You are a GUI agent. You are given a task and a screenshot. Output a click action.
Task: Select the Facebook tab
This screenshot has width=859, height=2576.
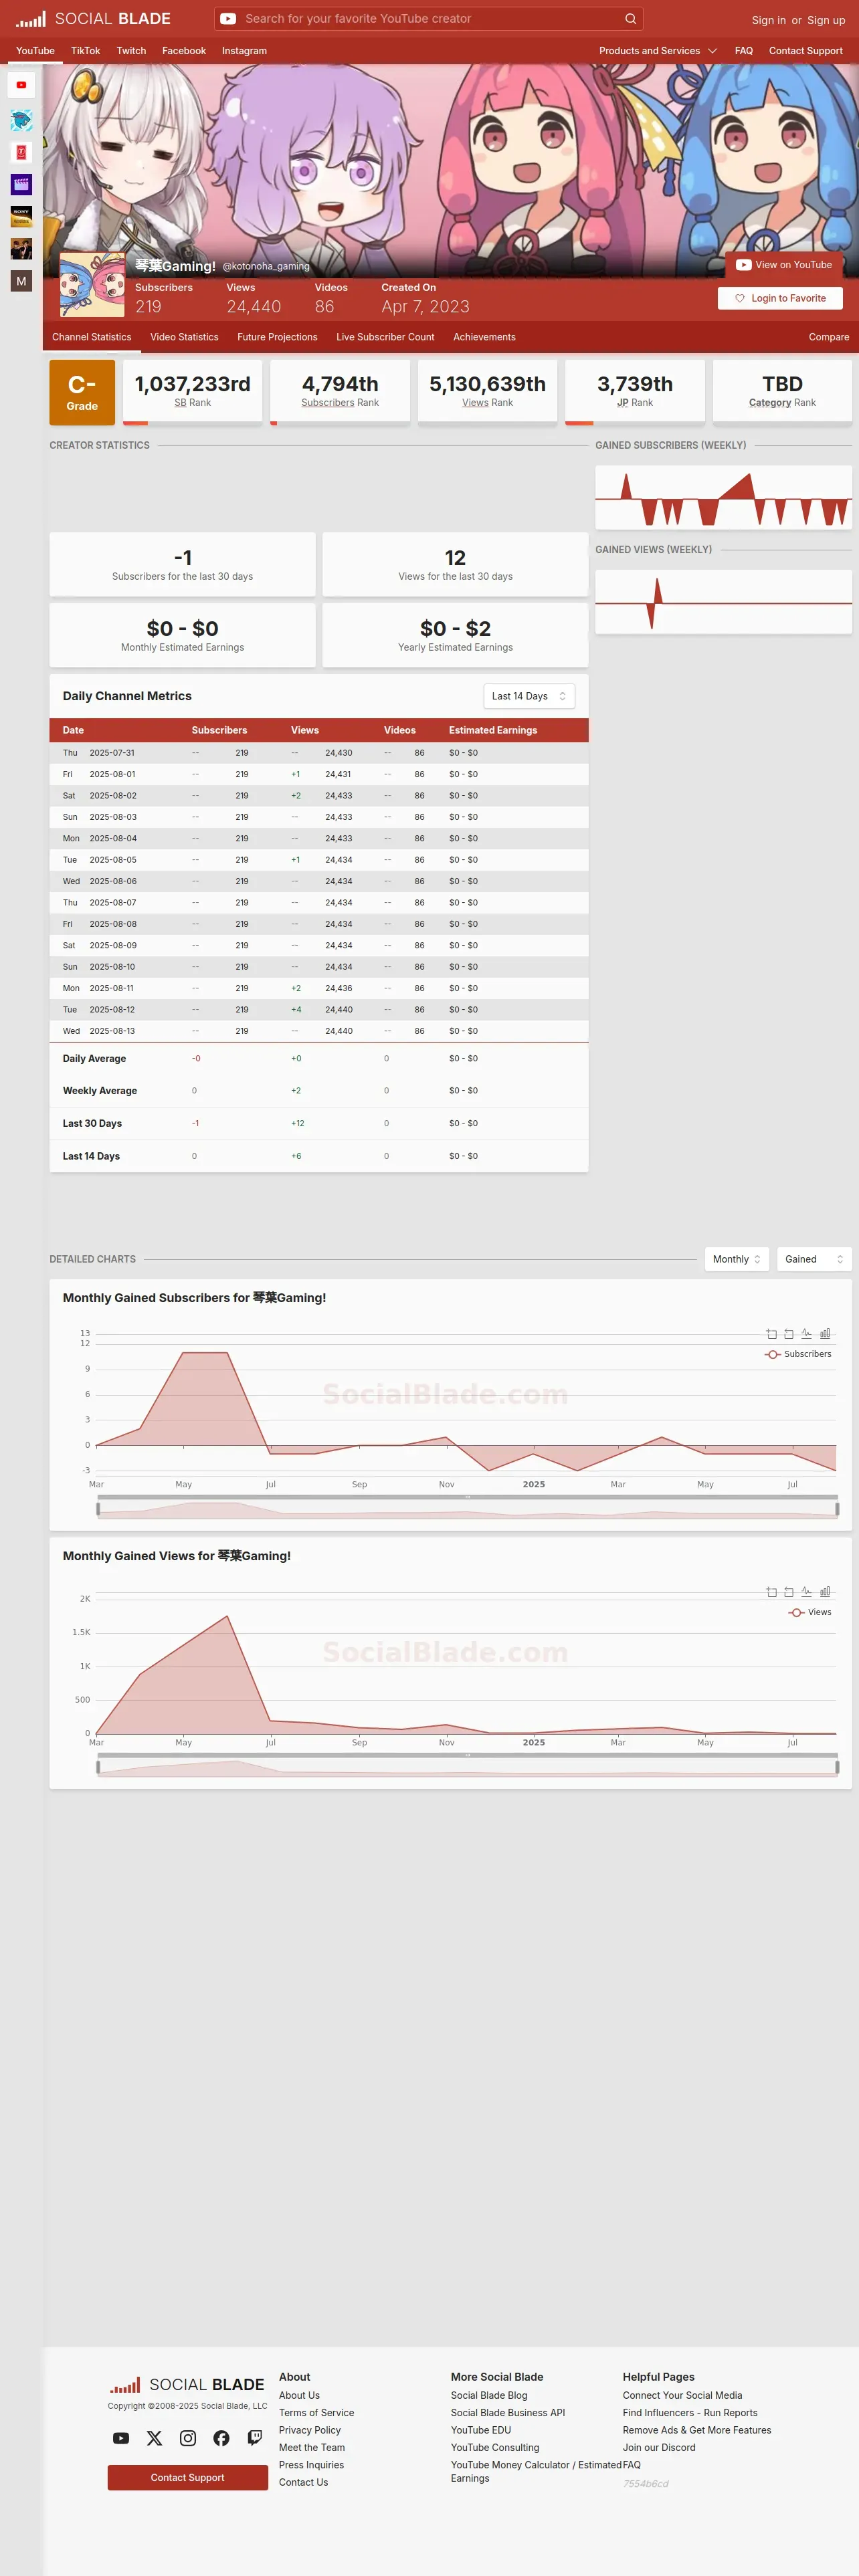point(184,51)
